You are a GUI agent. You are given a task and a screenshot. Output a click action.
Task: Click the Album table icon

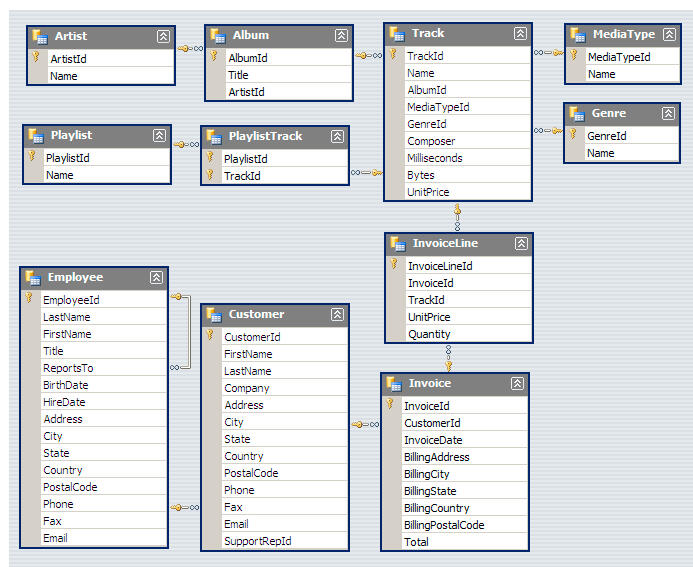218,35
